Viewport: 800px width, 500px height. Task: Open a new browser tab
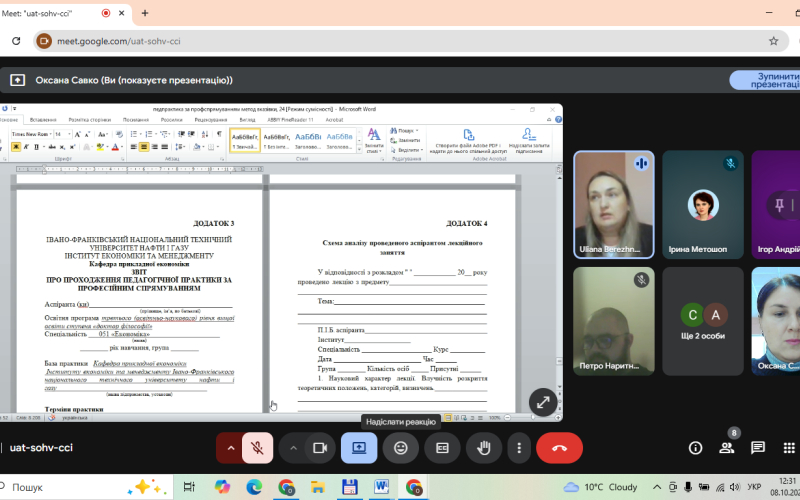point(145,13)
